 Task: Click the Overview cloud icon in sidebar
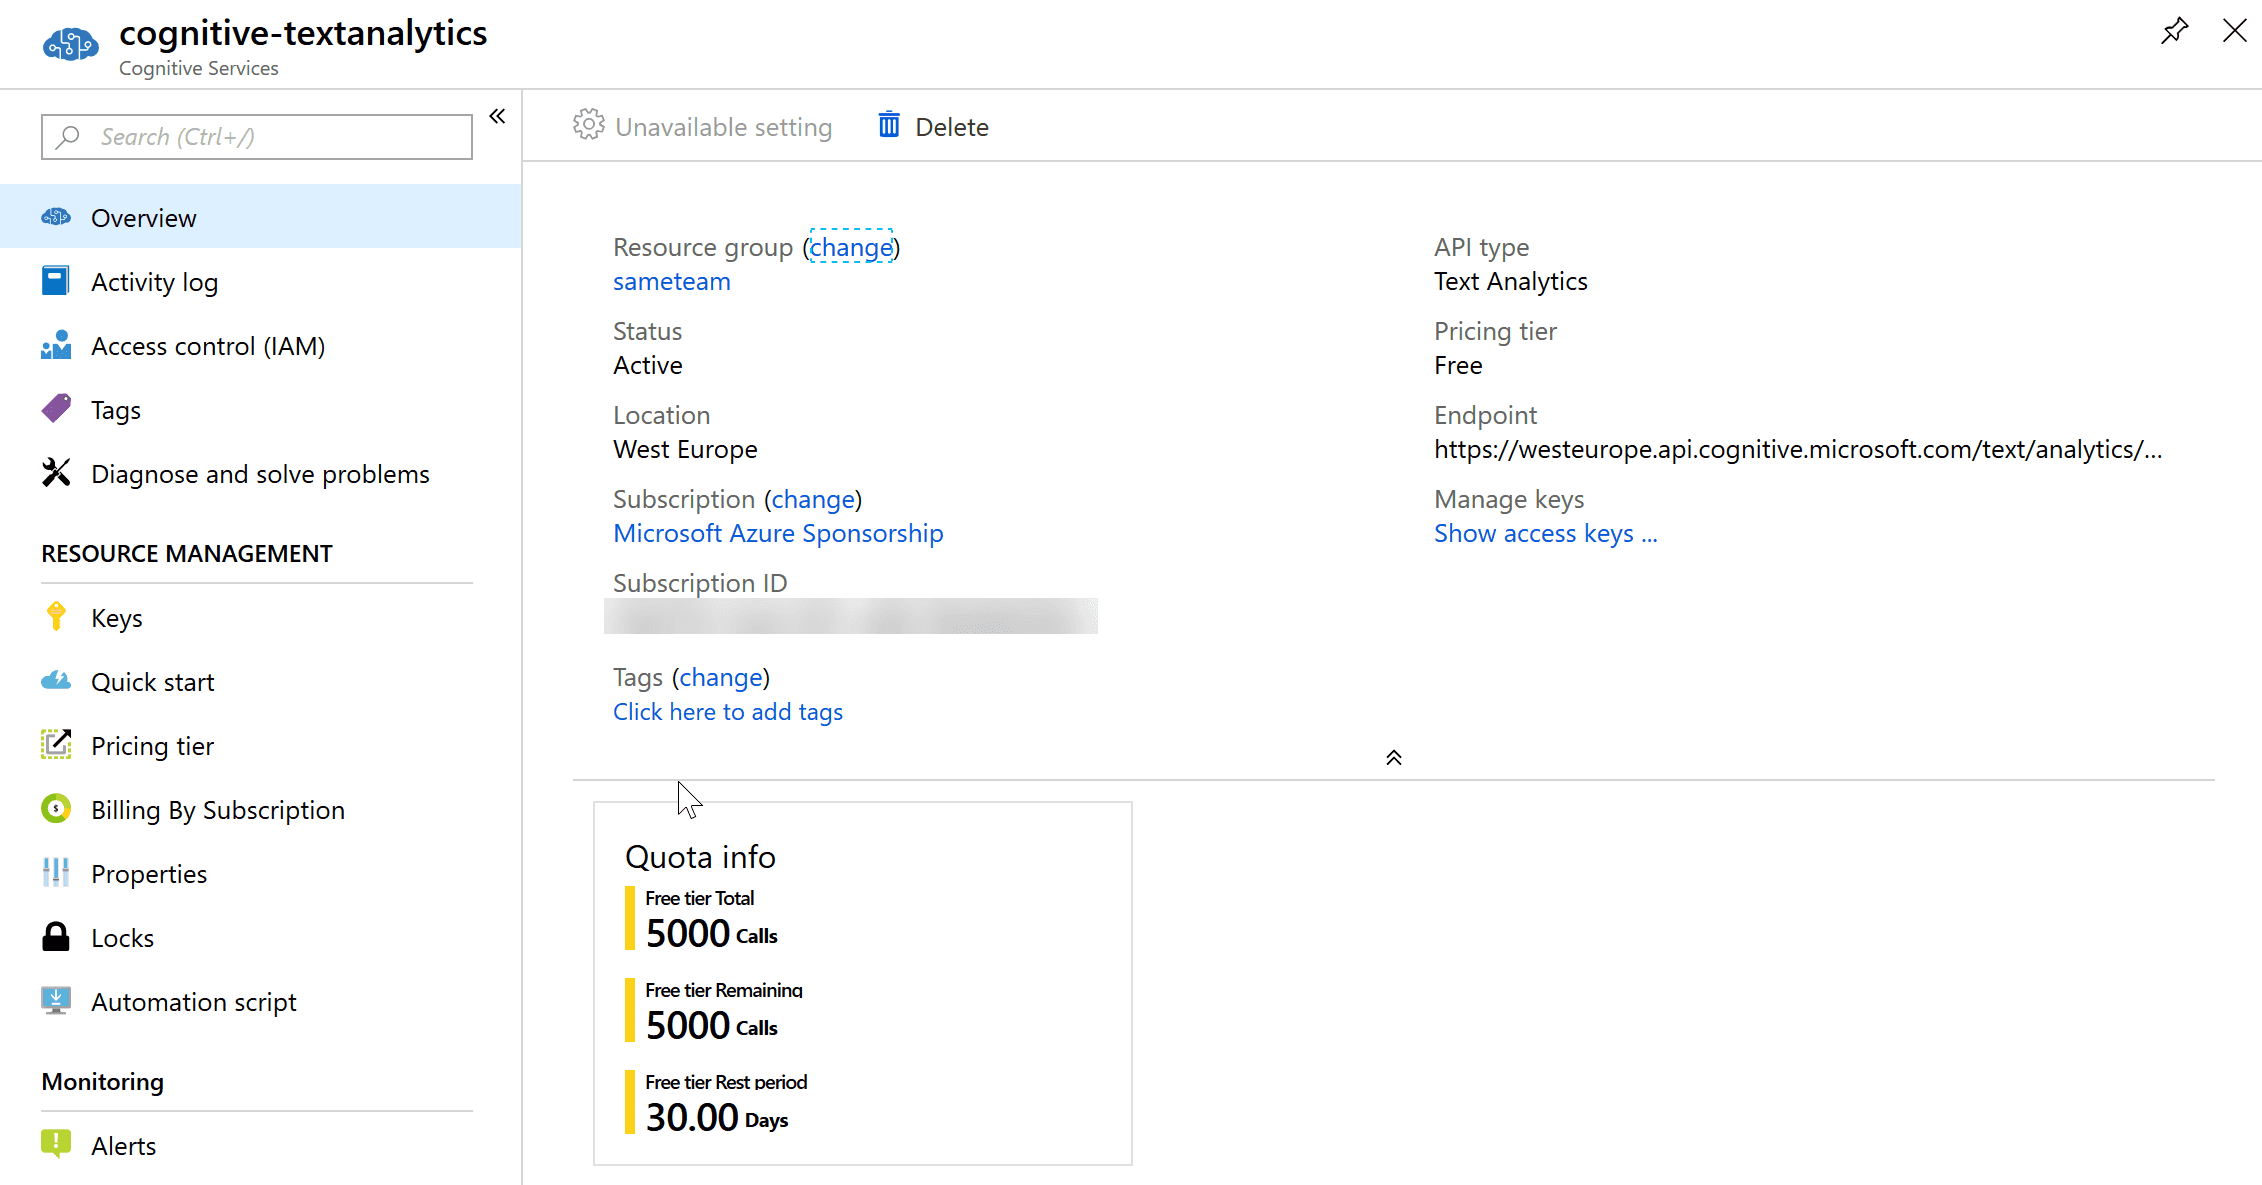pos(56,217)
